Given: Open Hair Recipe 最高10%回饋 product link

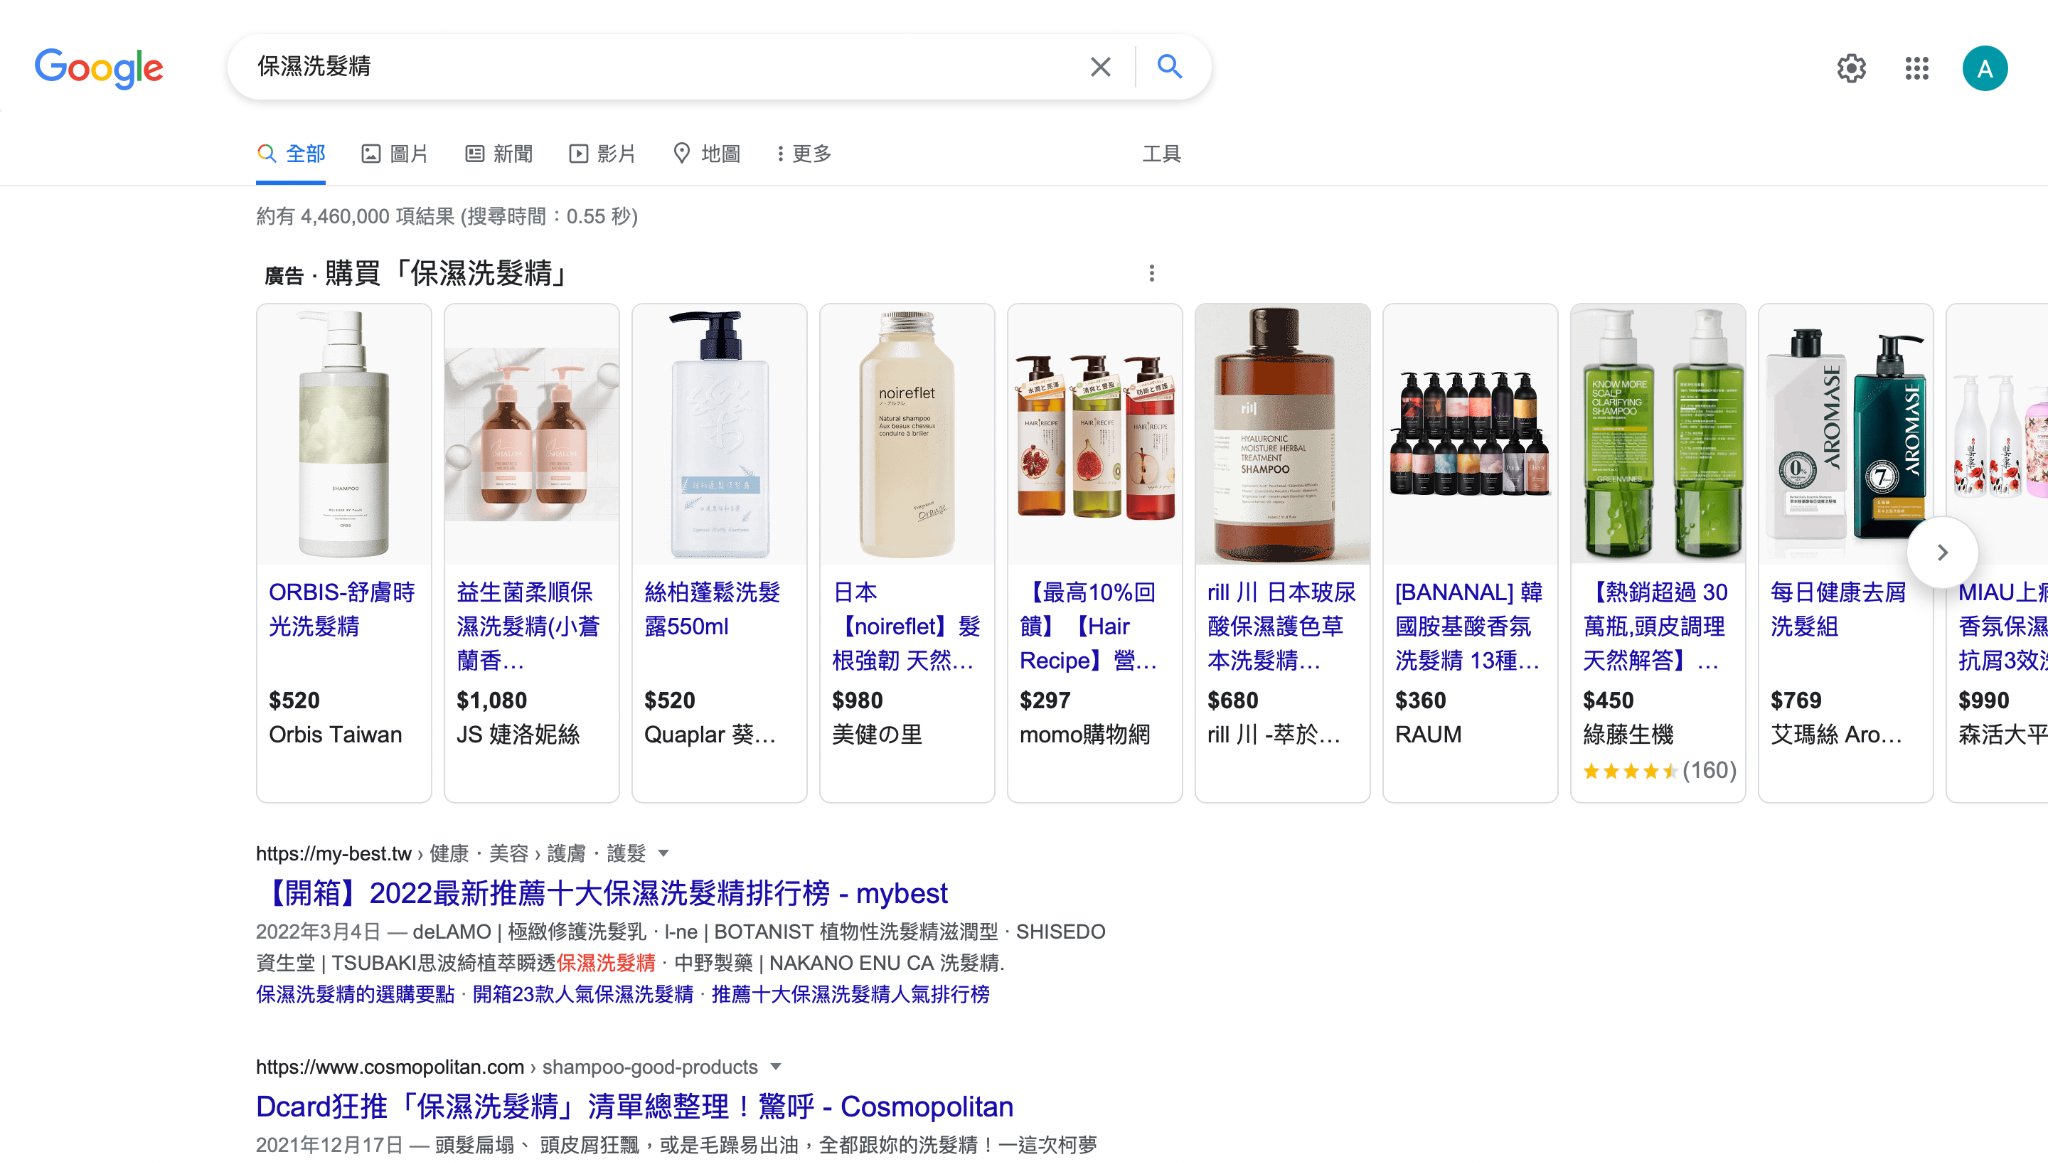Looking at the screenshot, I should click(1090, 627).
